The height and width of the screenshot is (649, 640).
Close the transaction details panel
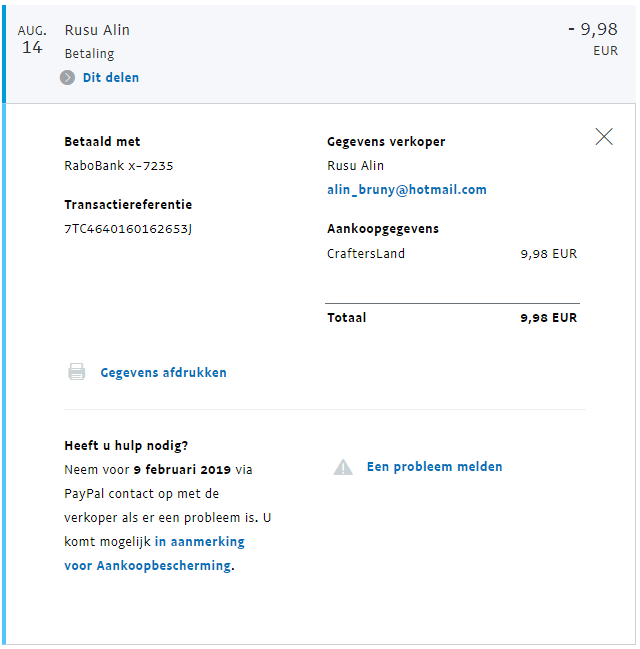pyautogui.click(x=604, y=137)
